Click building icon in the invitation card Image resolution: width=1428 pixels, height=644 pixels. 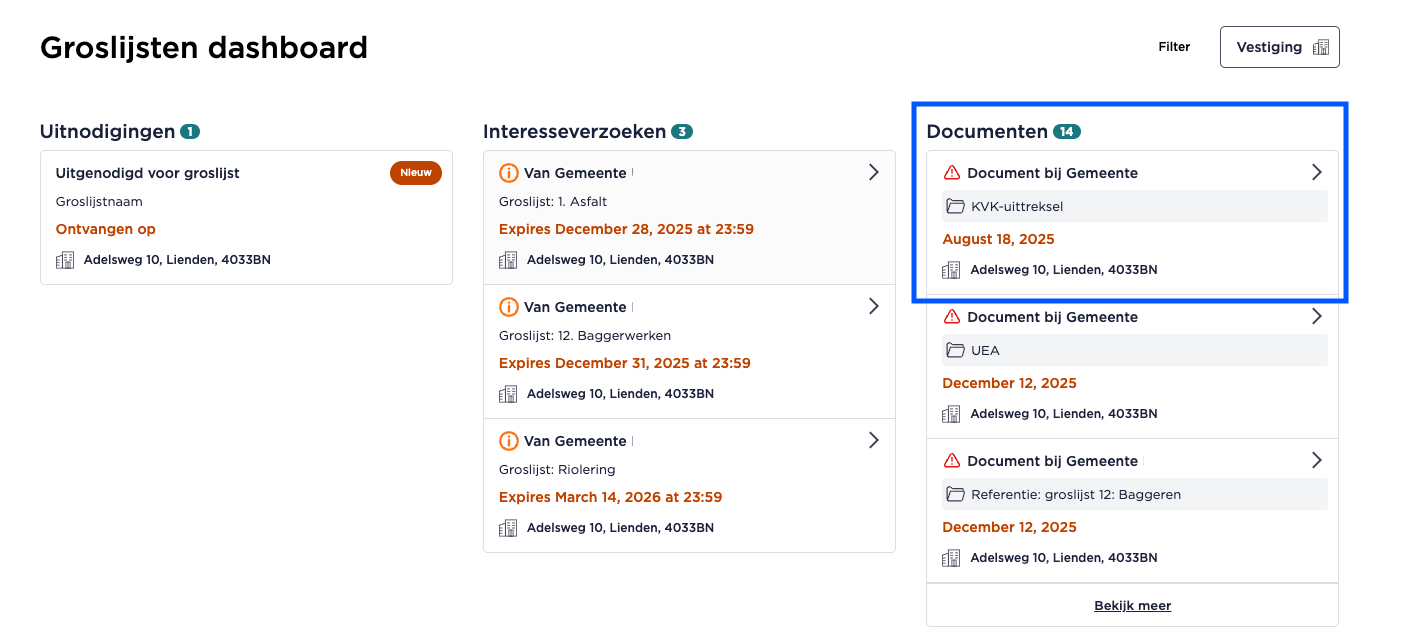(x=65, y=260)
